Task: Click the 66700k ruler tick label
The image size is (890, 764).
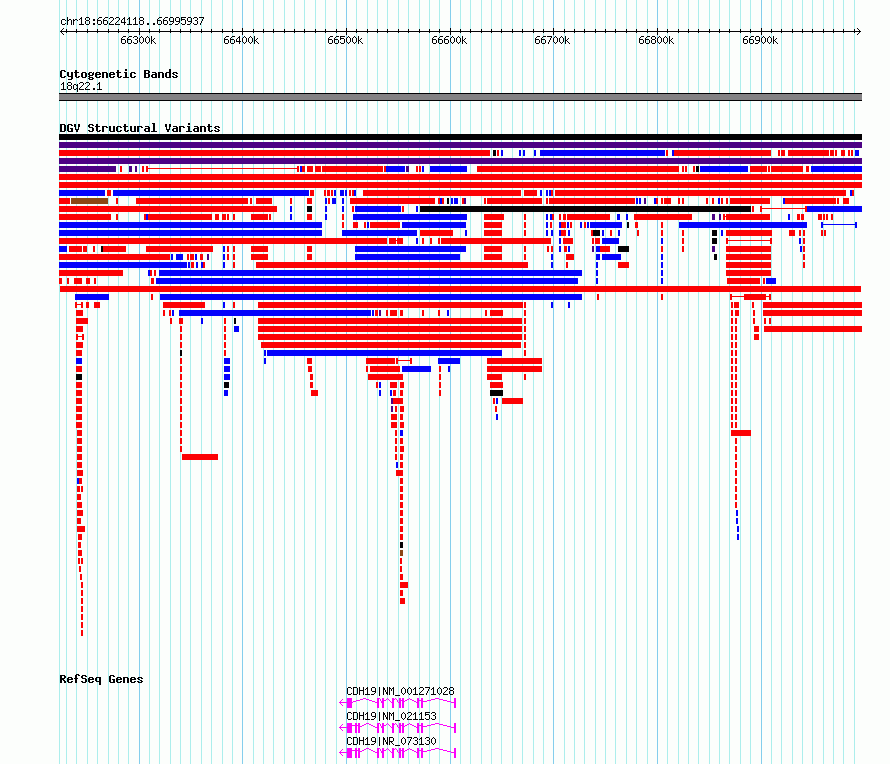Action: point(552,40)
